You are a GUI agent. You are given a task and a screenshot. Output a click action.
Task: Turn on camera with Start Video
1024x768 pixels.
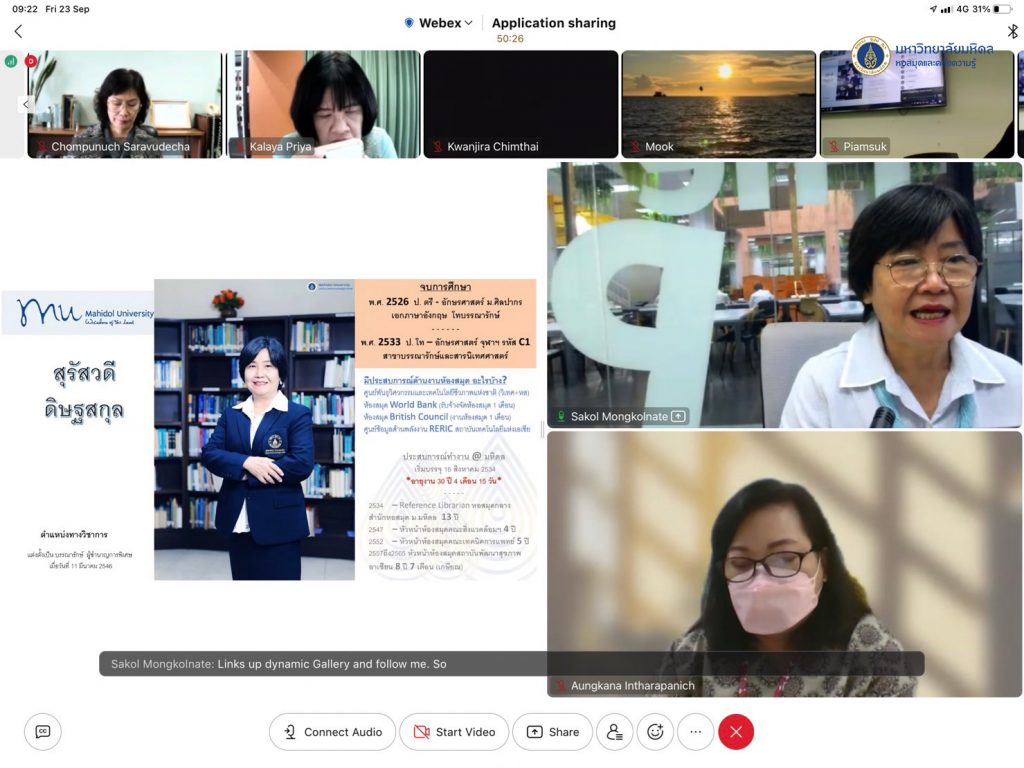[454, 732]
